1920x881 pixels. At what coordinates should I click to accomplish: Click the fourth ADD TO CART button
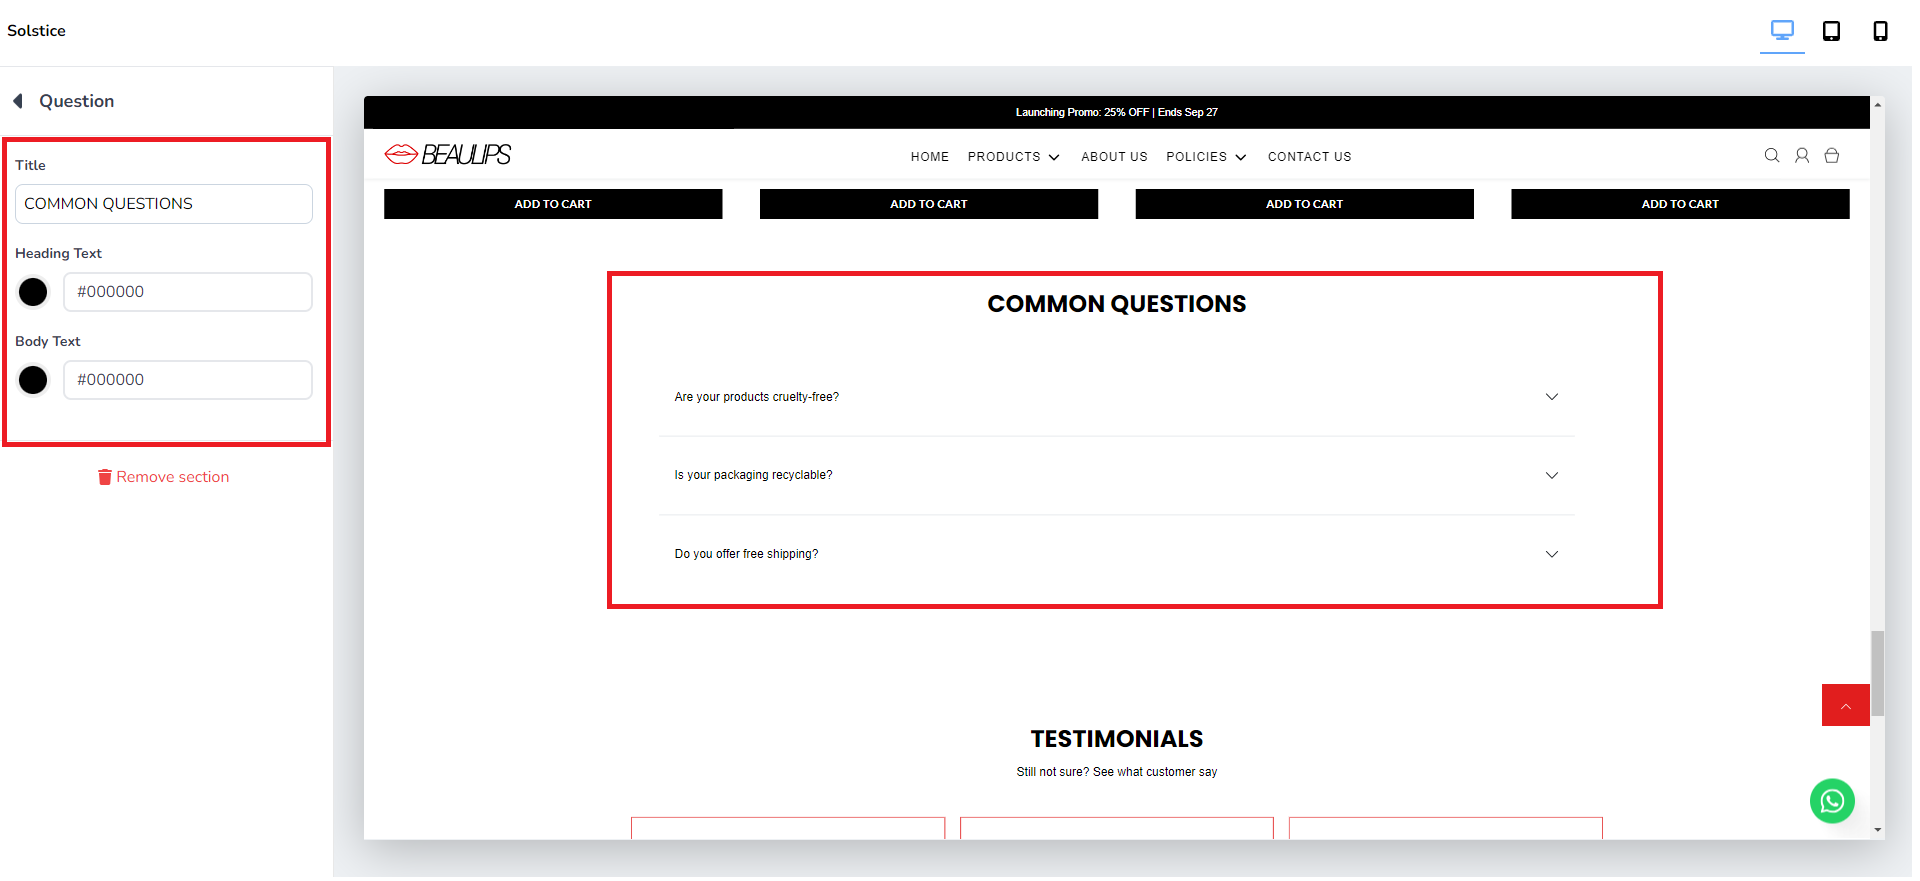coord(1680,204)
